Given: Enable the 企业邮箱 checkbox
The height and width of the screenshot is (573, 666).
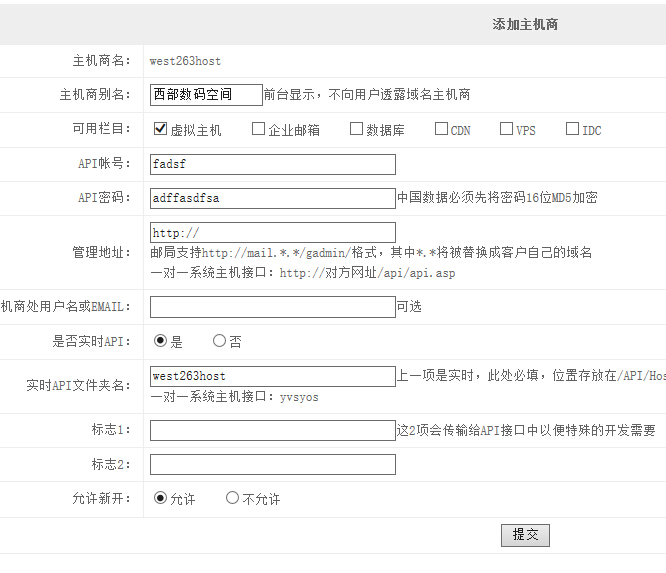Looking at the screenshot, I should [258, 129].
